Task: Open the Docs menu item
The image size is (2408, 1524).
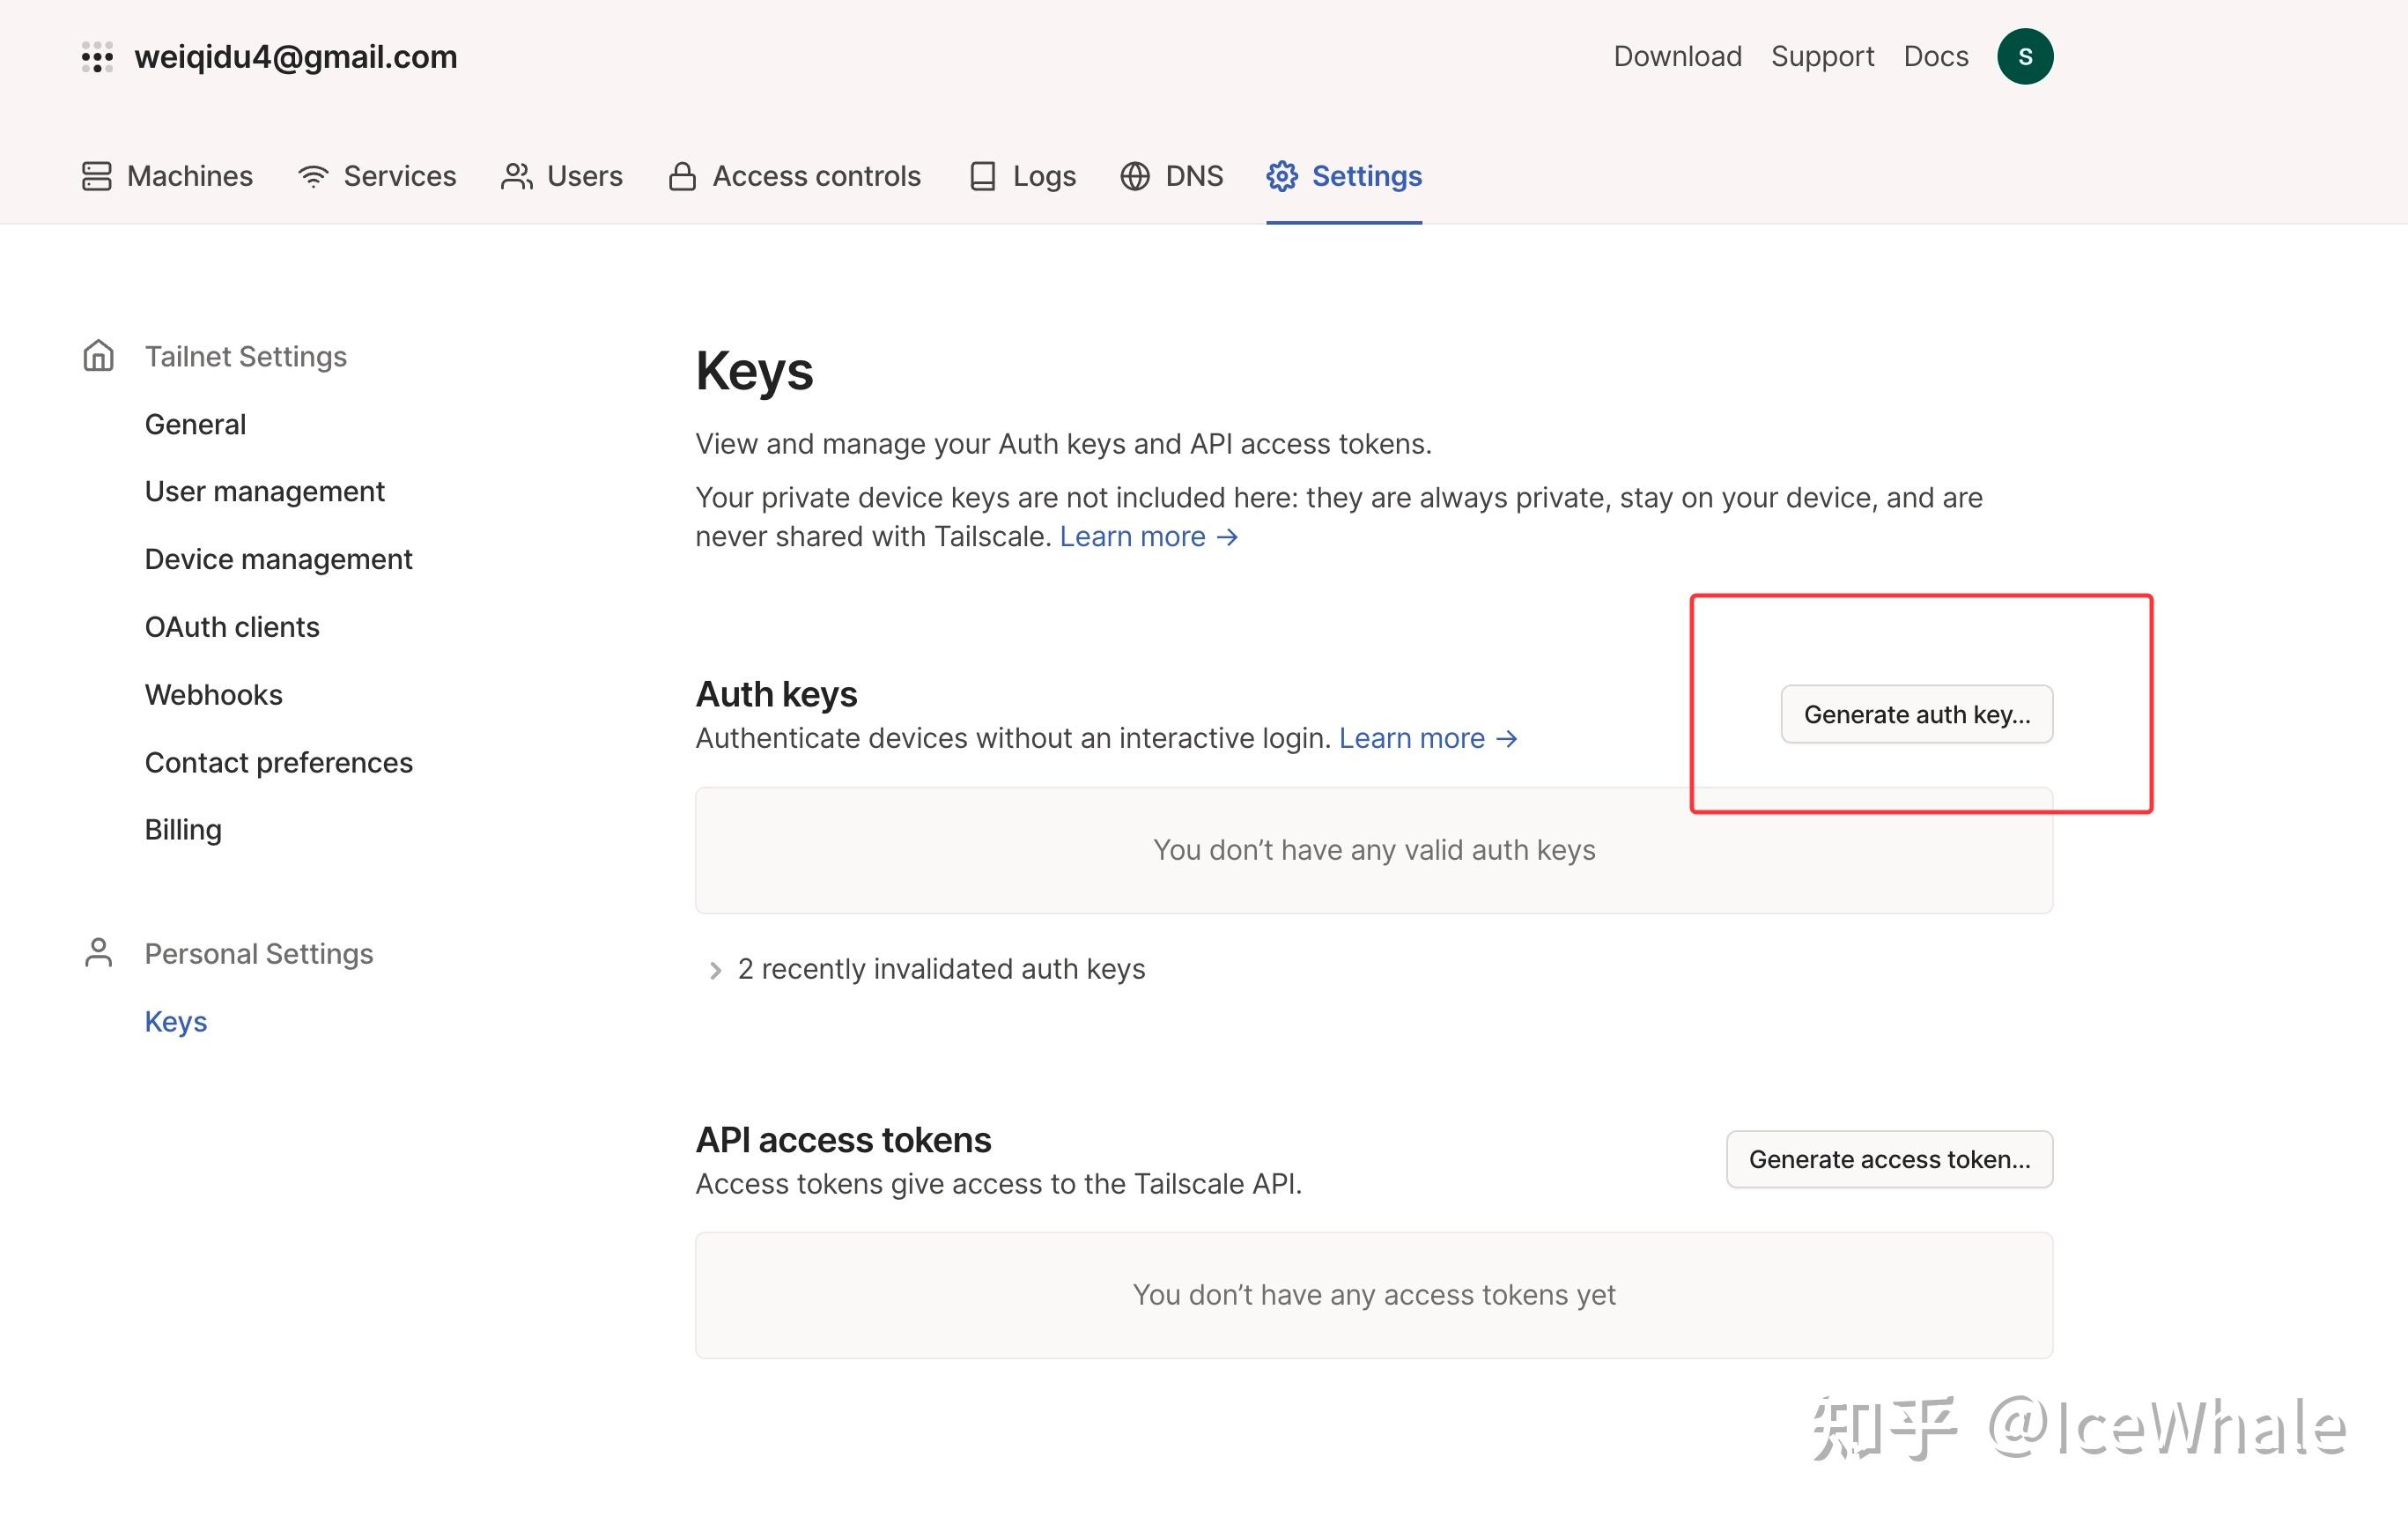Action: tap(1936, 56)
